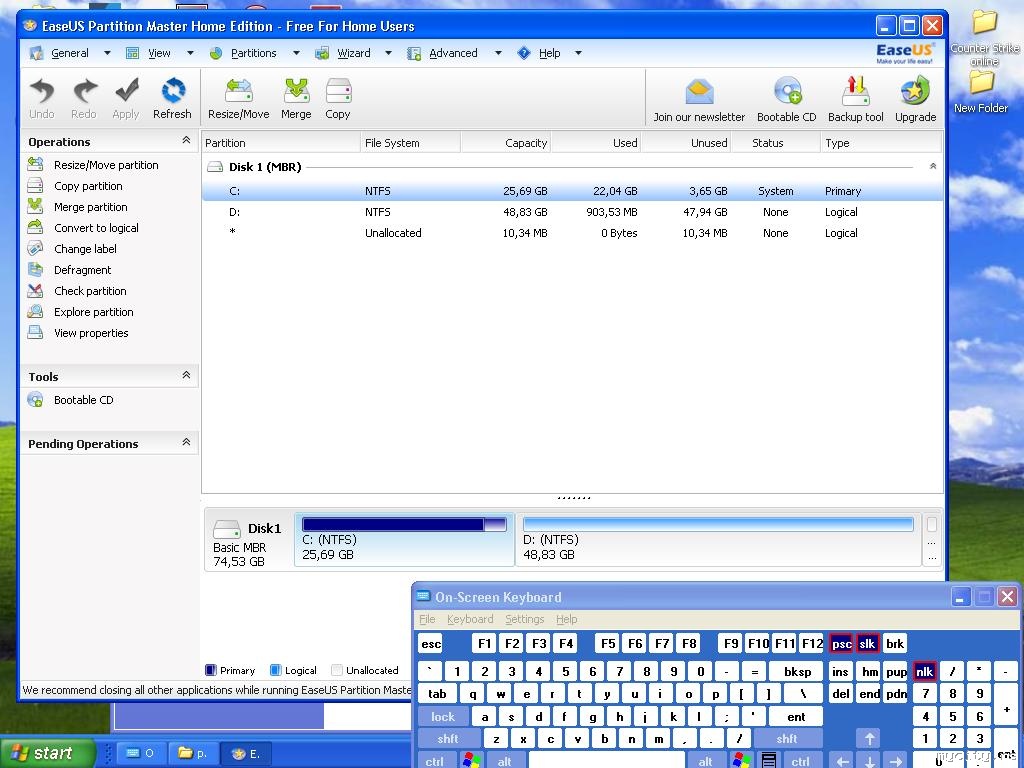Toggle nlk num lock key
The width and height of the screenshot is (1024, 768).
924,671
